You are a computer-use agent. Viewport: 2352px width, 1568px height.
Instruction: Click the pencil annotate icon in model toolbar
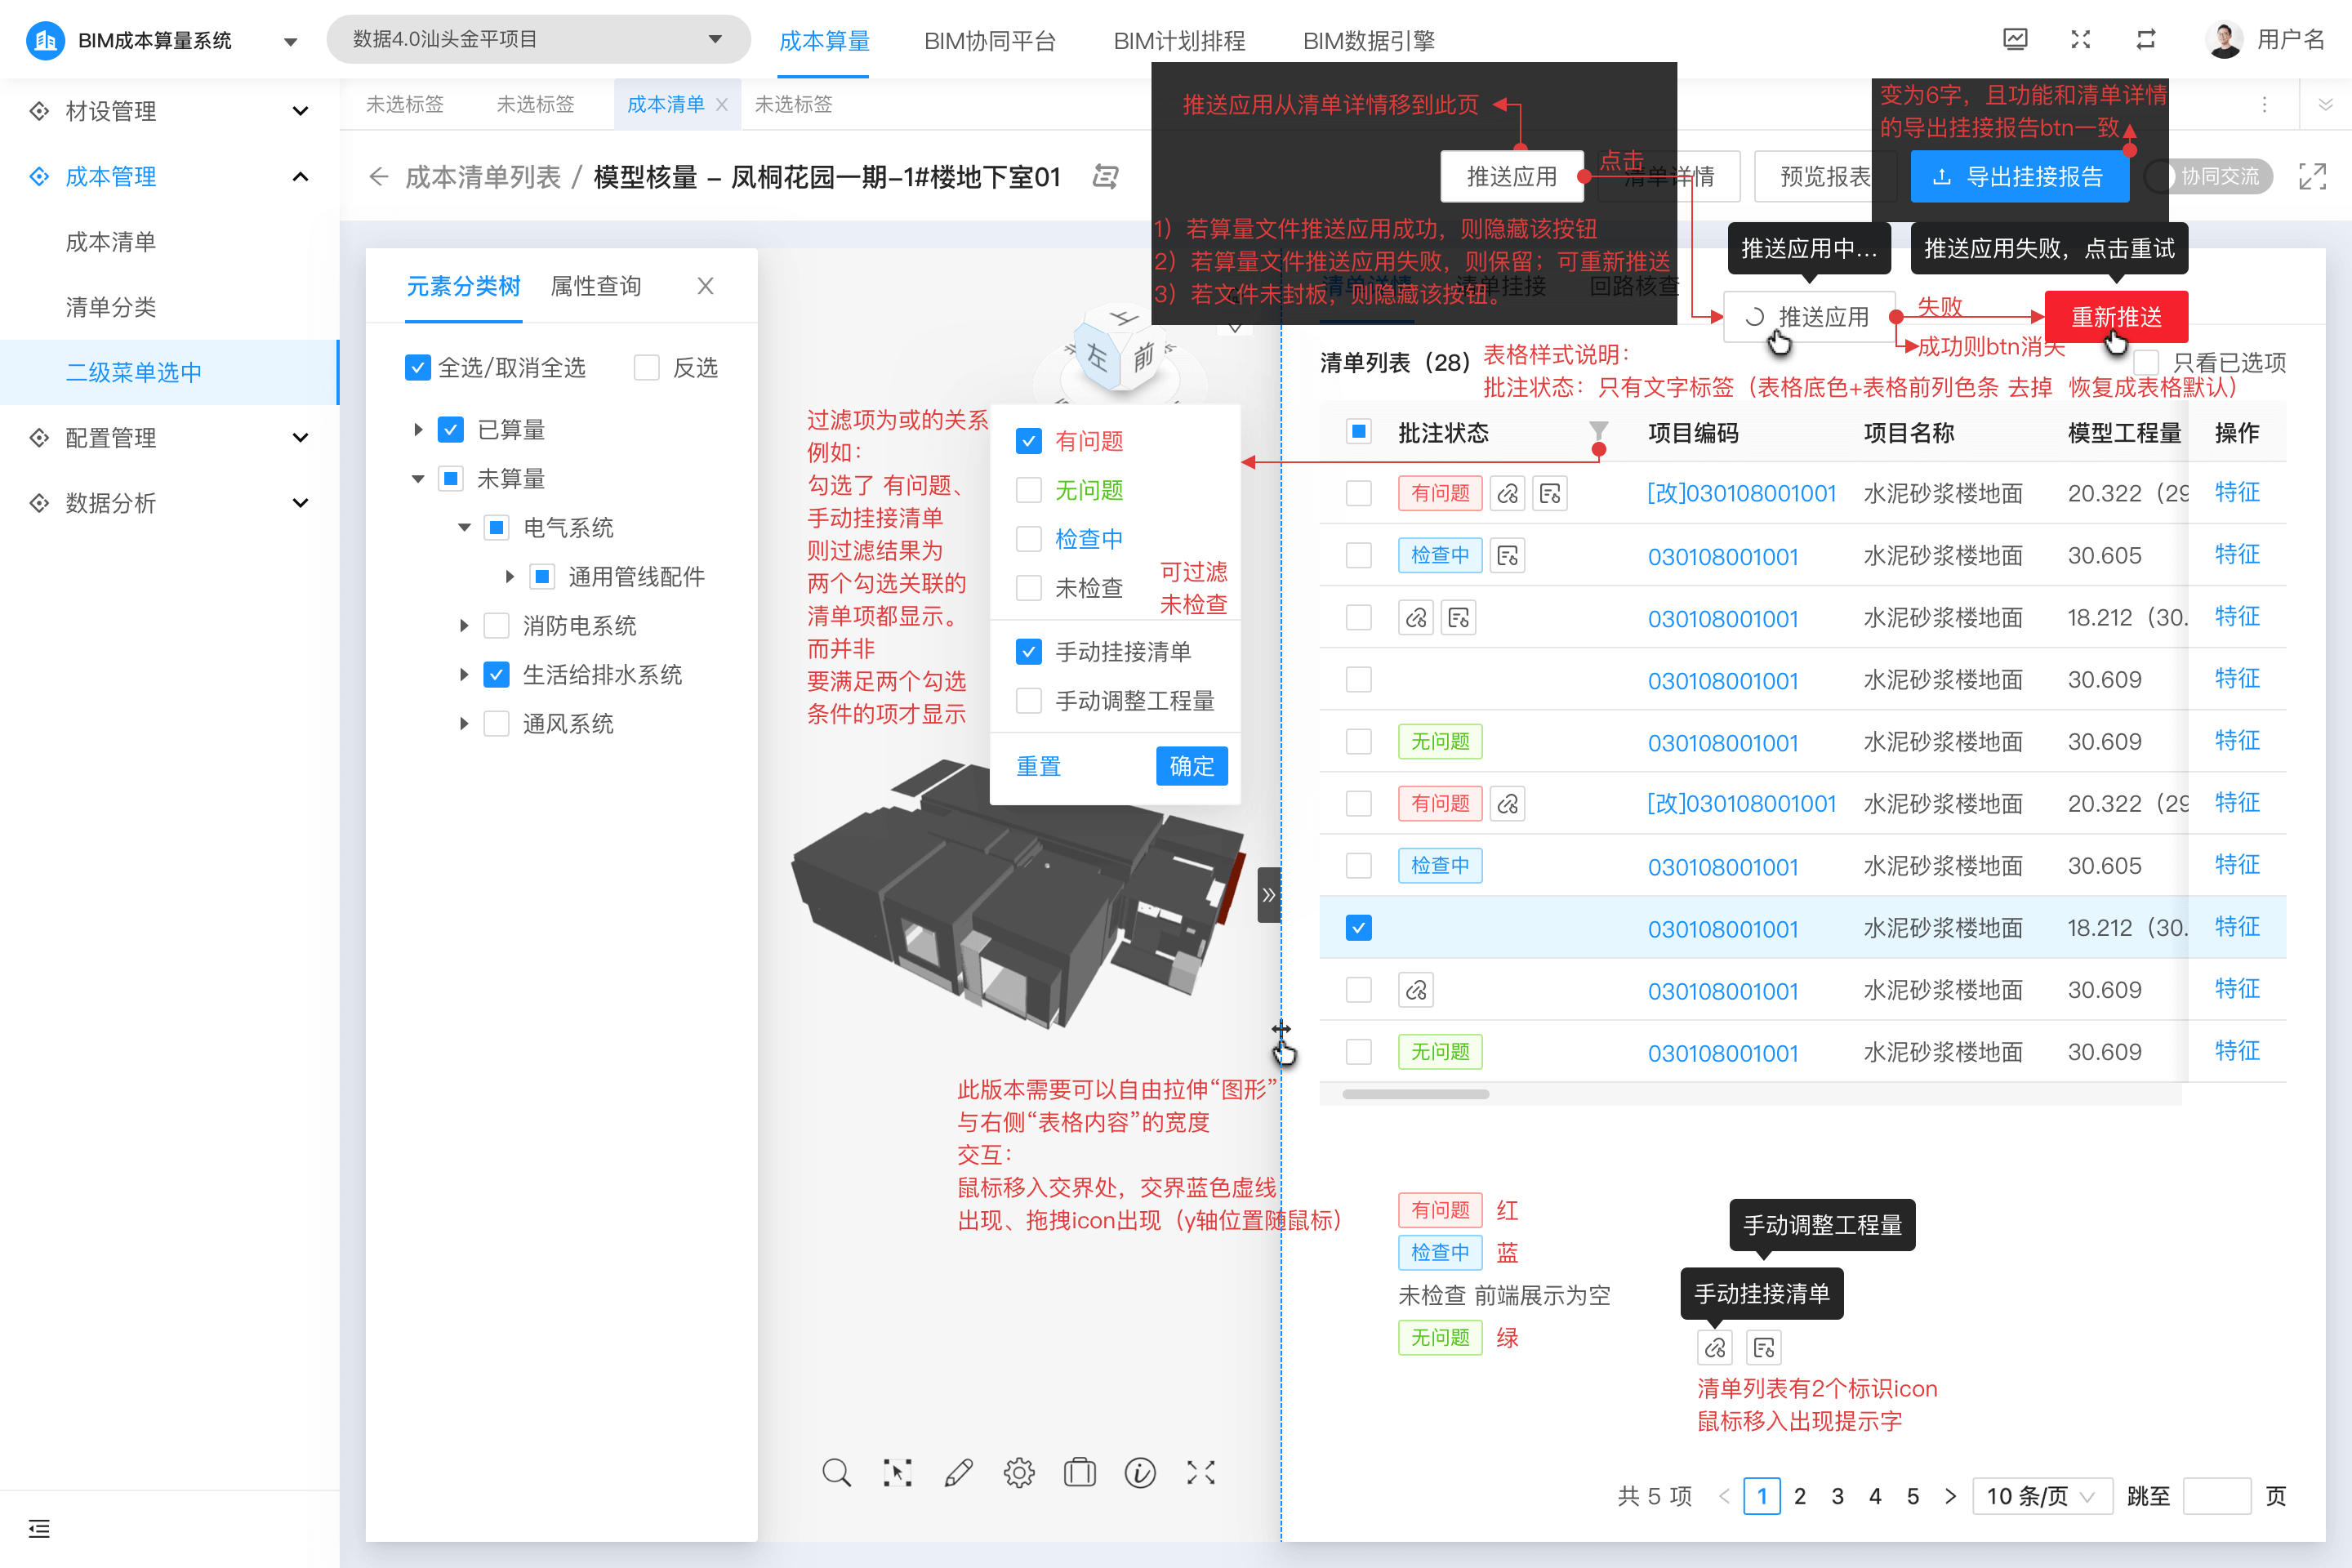[x=958, y=1473]
